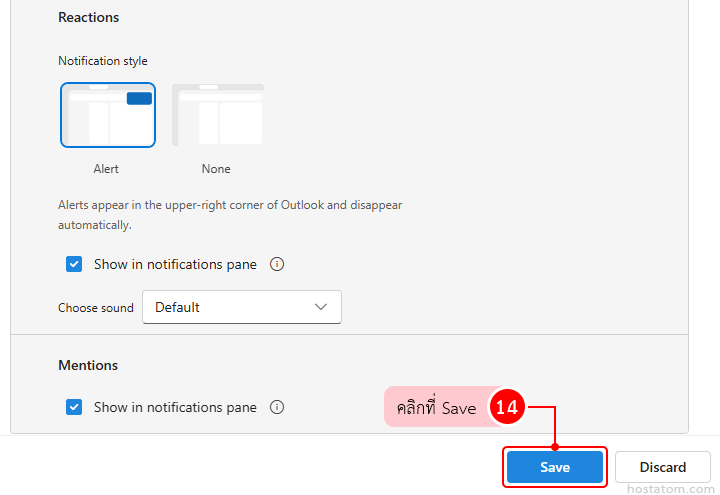Image resolution: width=720 pixels, height=495 pixels.
Task: Click the Notification style label
Action: [103, 61]
